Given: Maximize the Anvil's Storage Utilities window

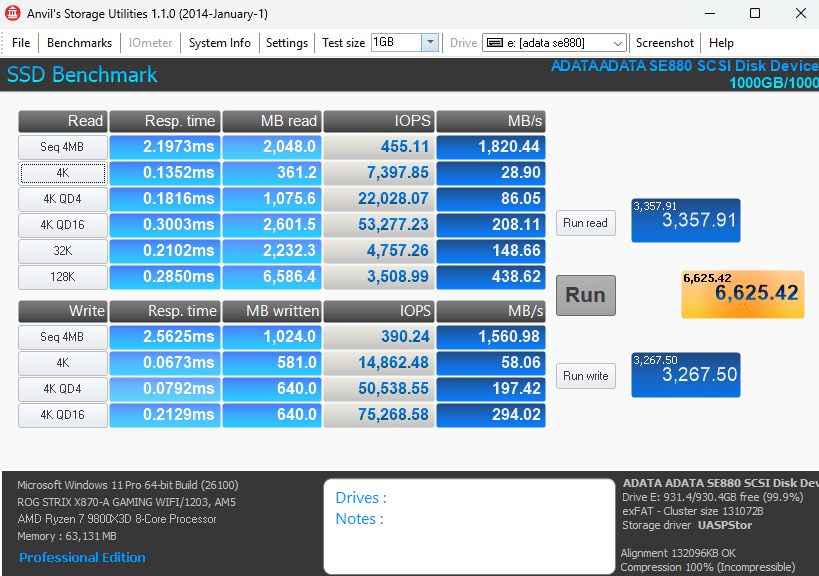Looking at the screenshot, I should coord(754,14).
